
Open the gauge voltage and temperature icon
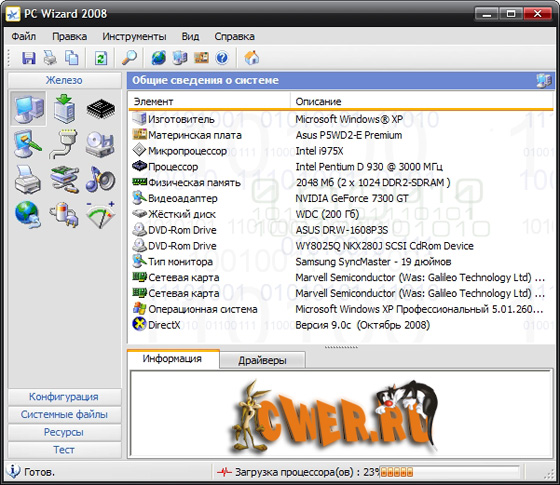[101, 215]
